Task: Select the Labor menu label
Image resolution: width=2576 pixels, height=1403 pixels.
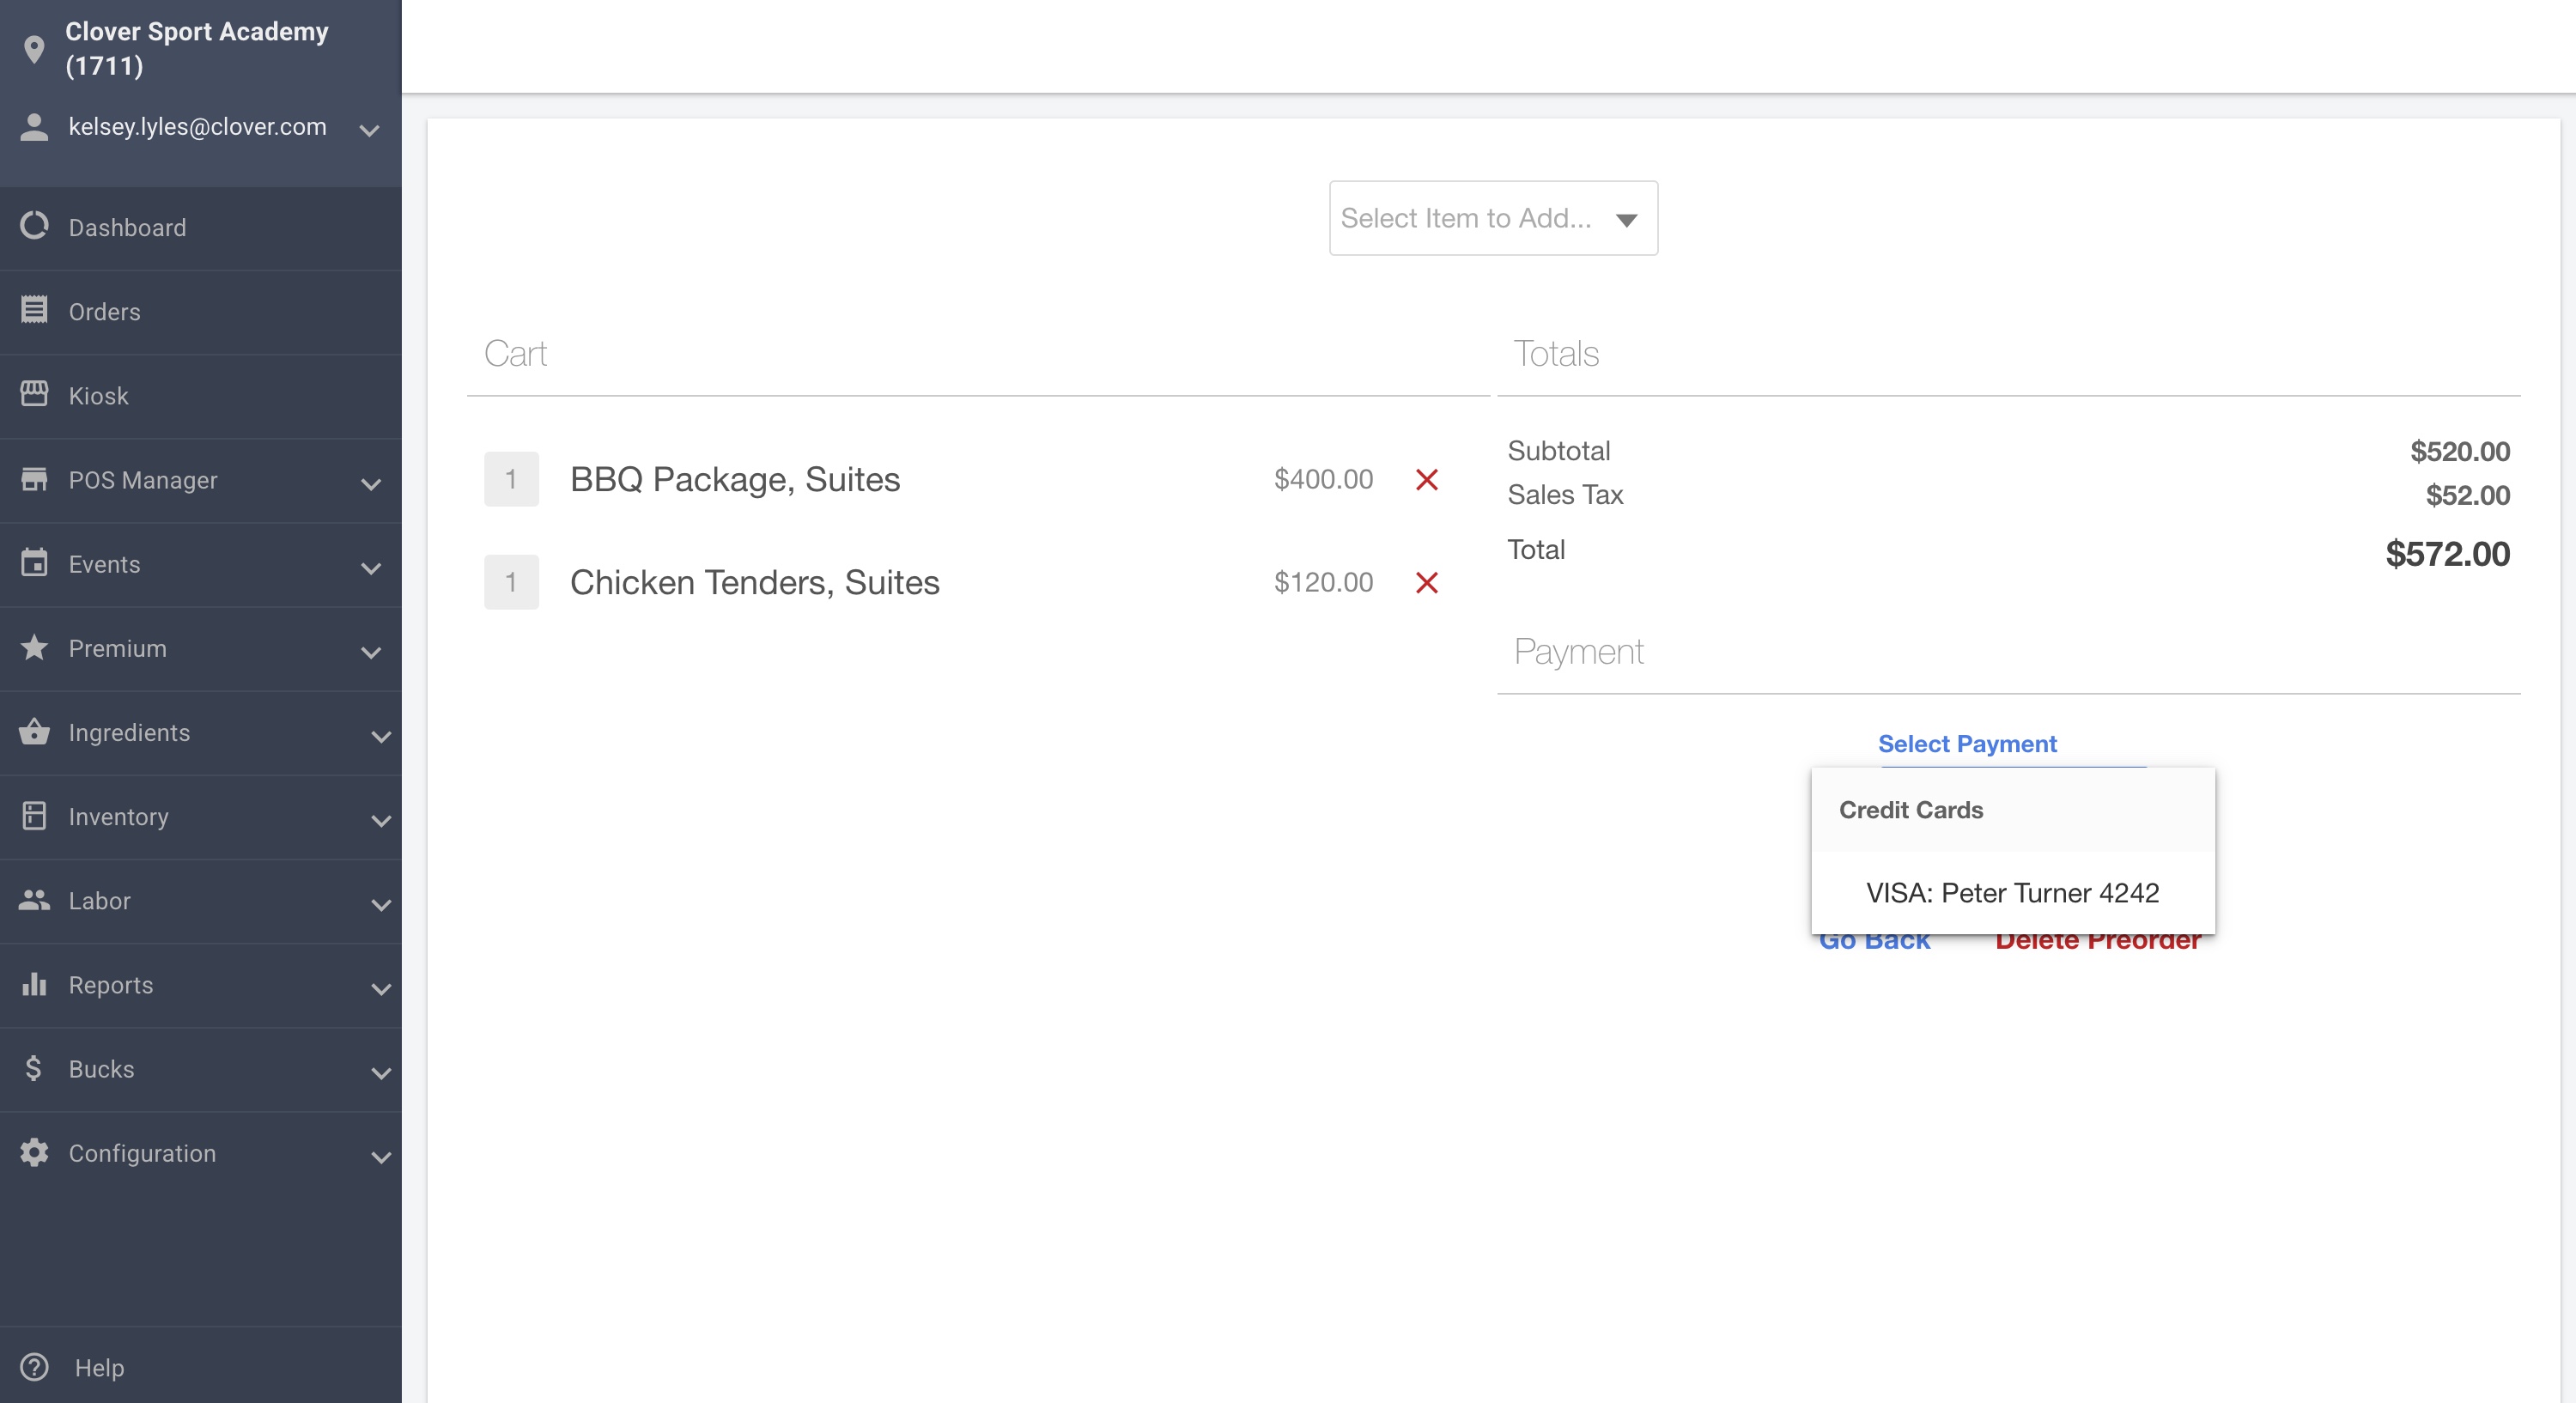Action: [x=100, y=901]
